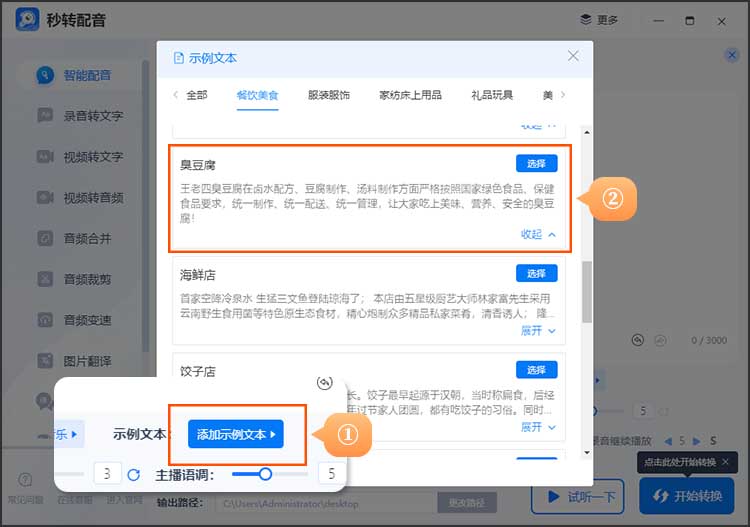Go to 视频转音频 in the sidebar

[x=93, y=198]
